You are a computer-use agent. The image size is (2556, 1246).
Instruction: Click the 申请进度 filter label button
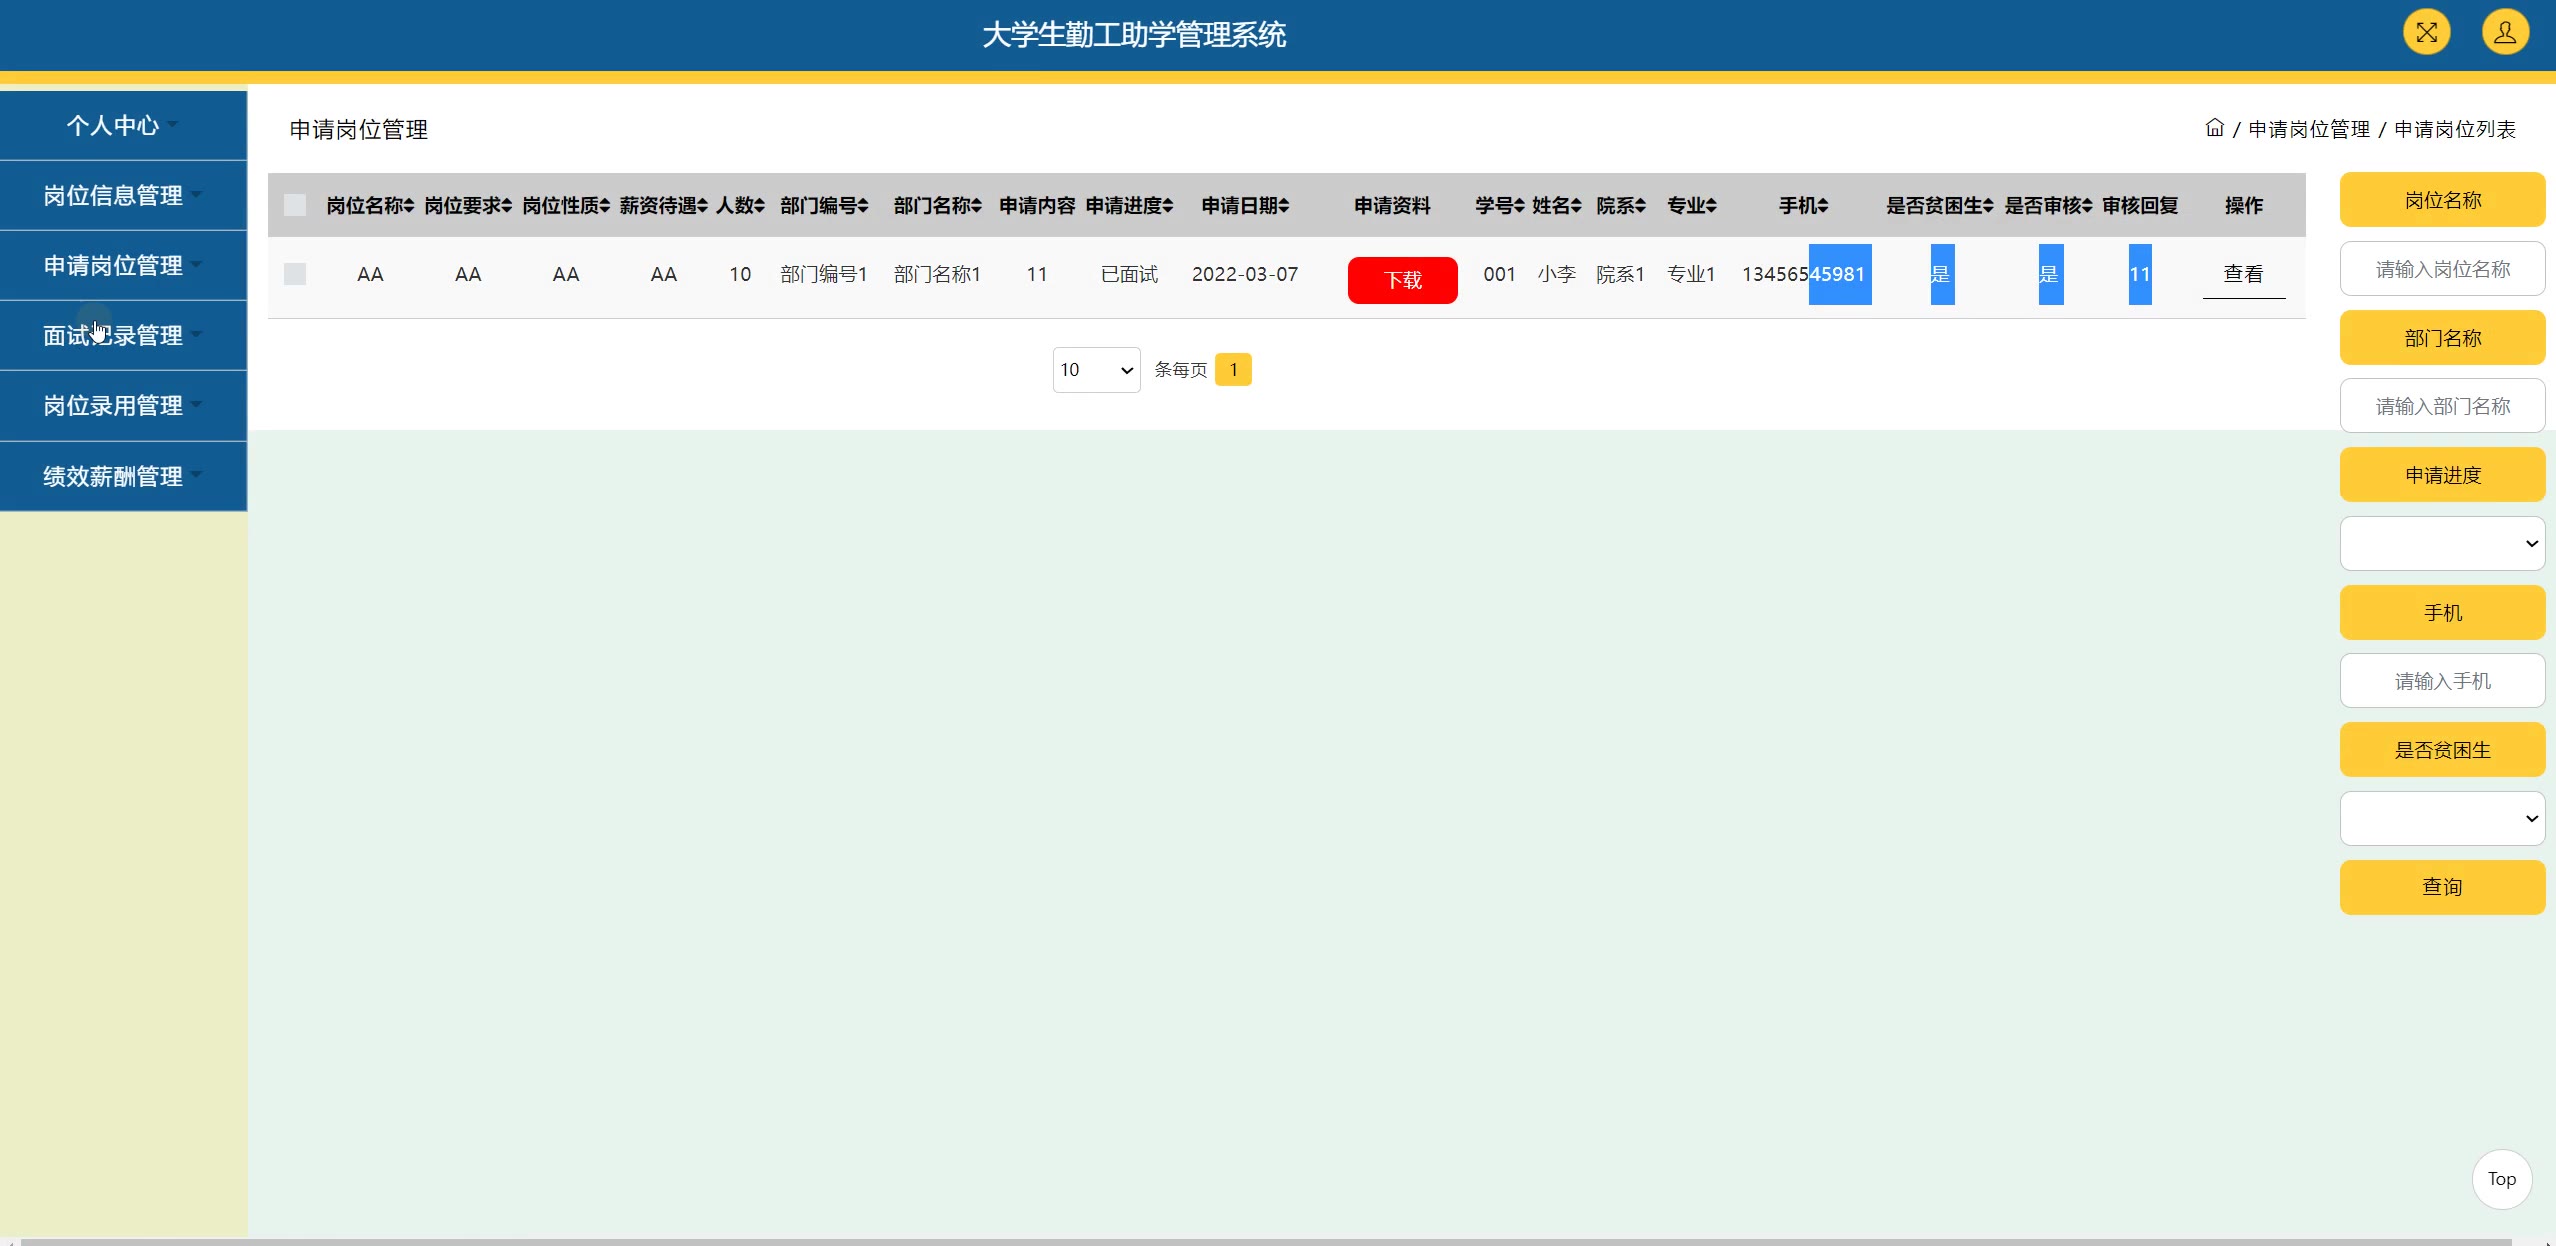click(2442, 475)
